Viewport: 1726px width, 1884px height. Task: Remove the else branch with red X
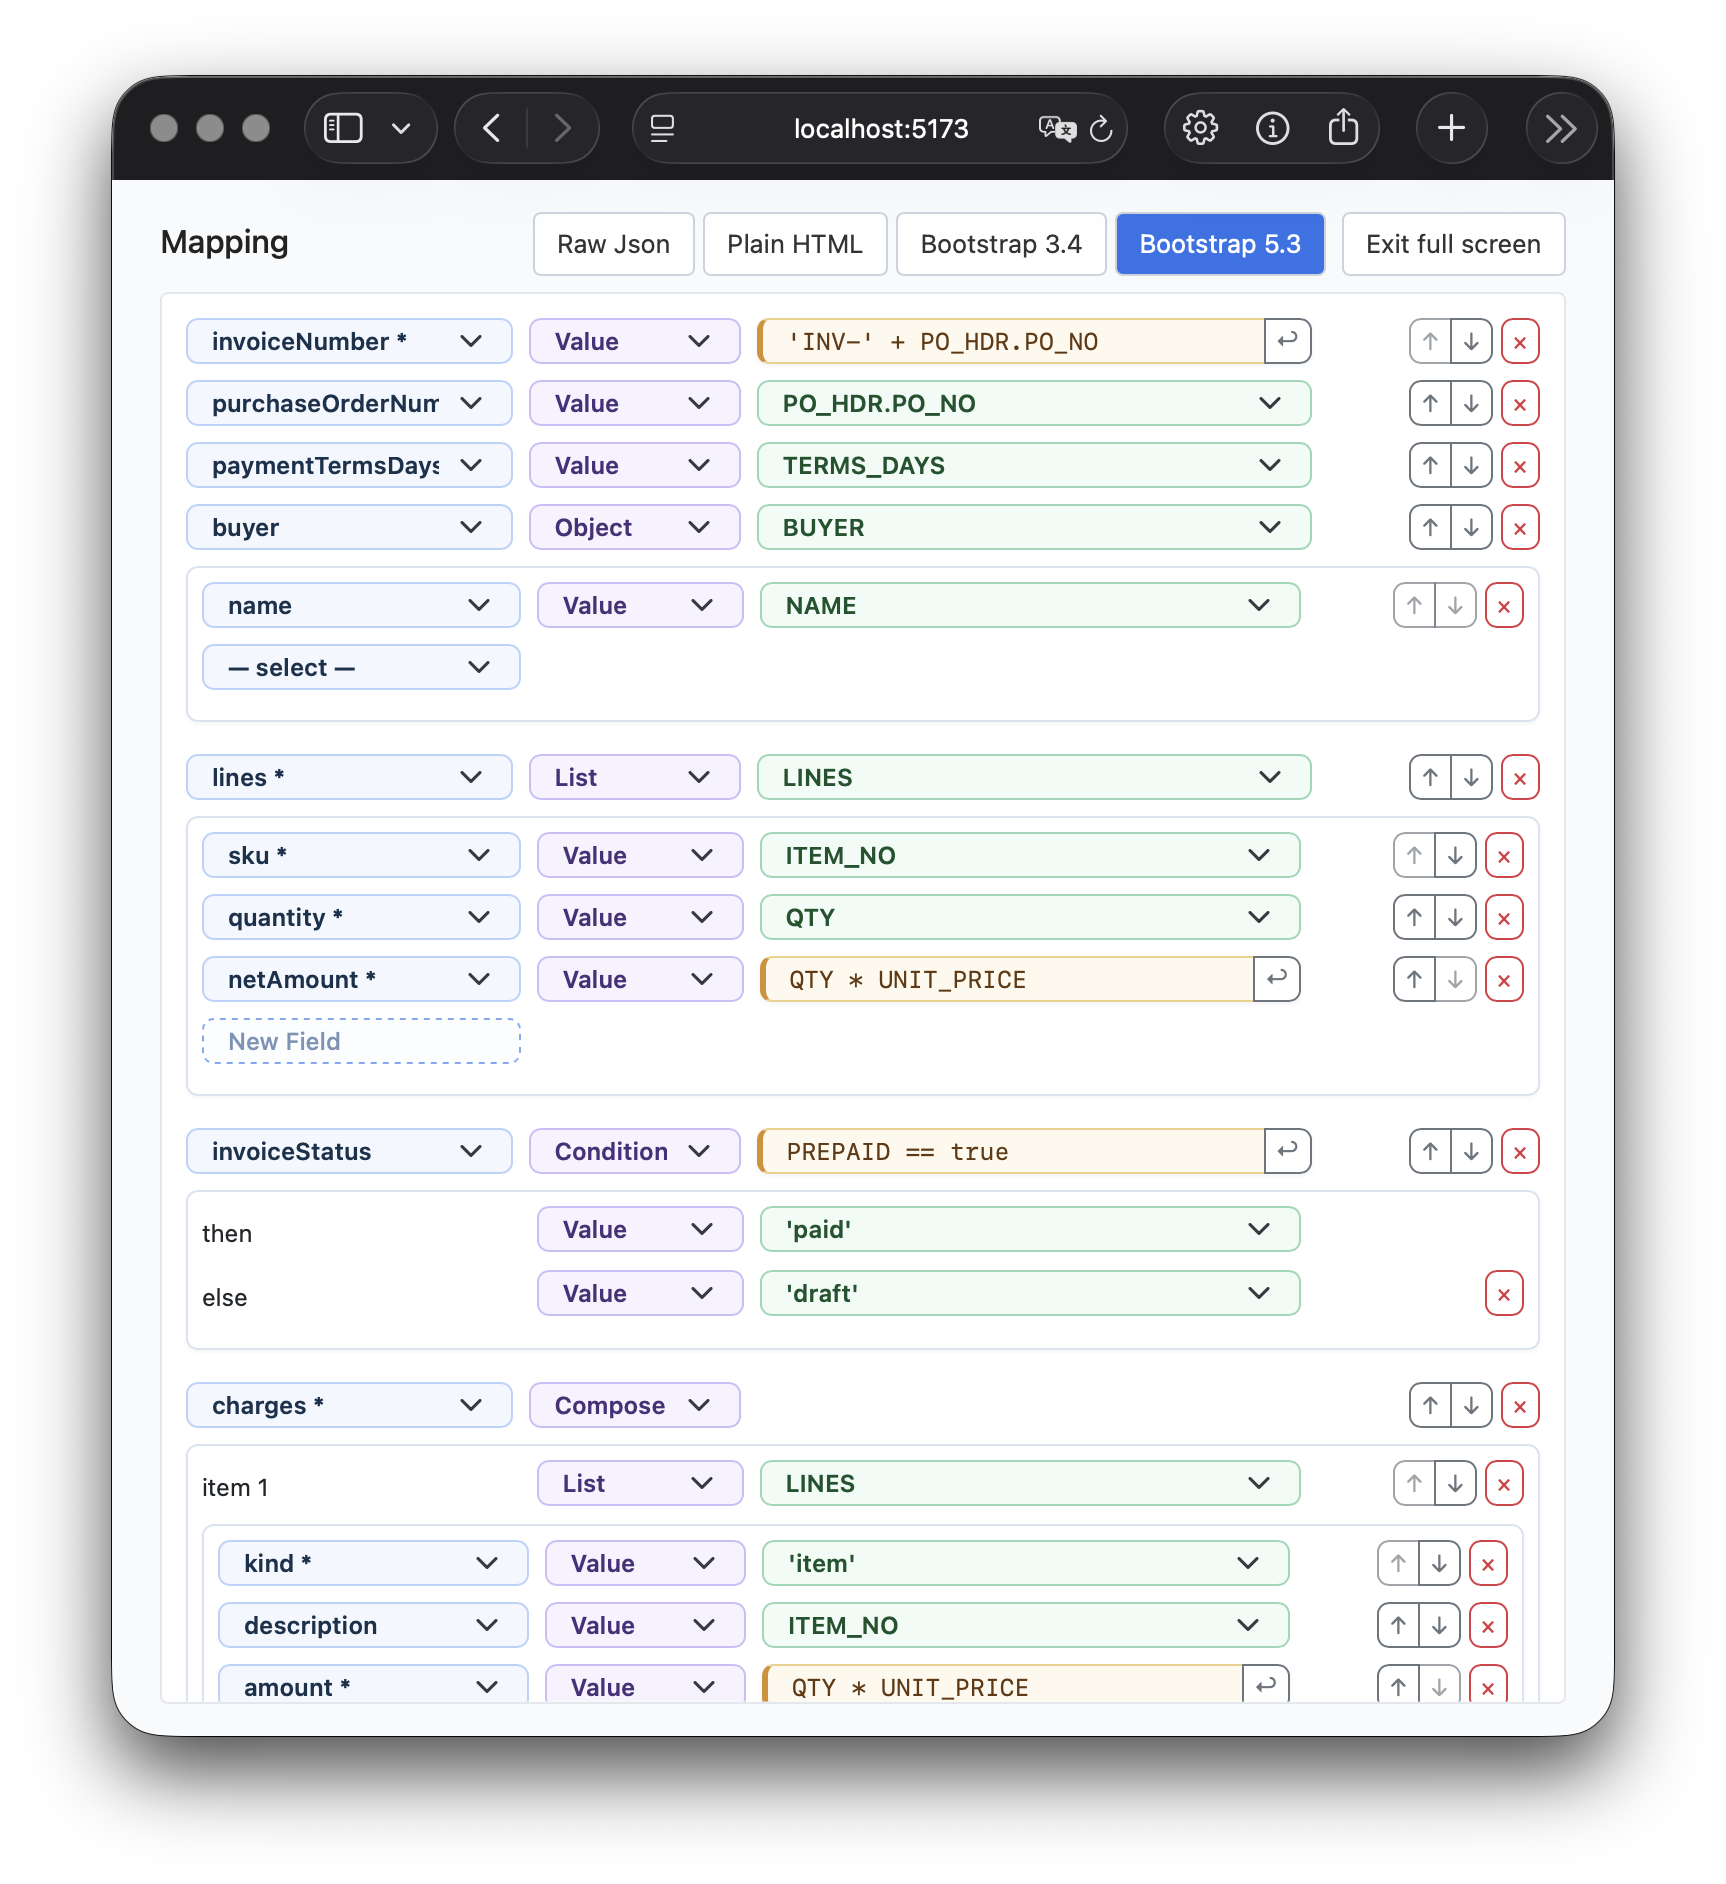pos(1504,1294)
